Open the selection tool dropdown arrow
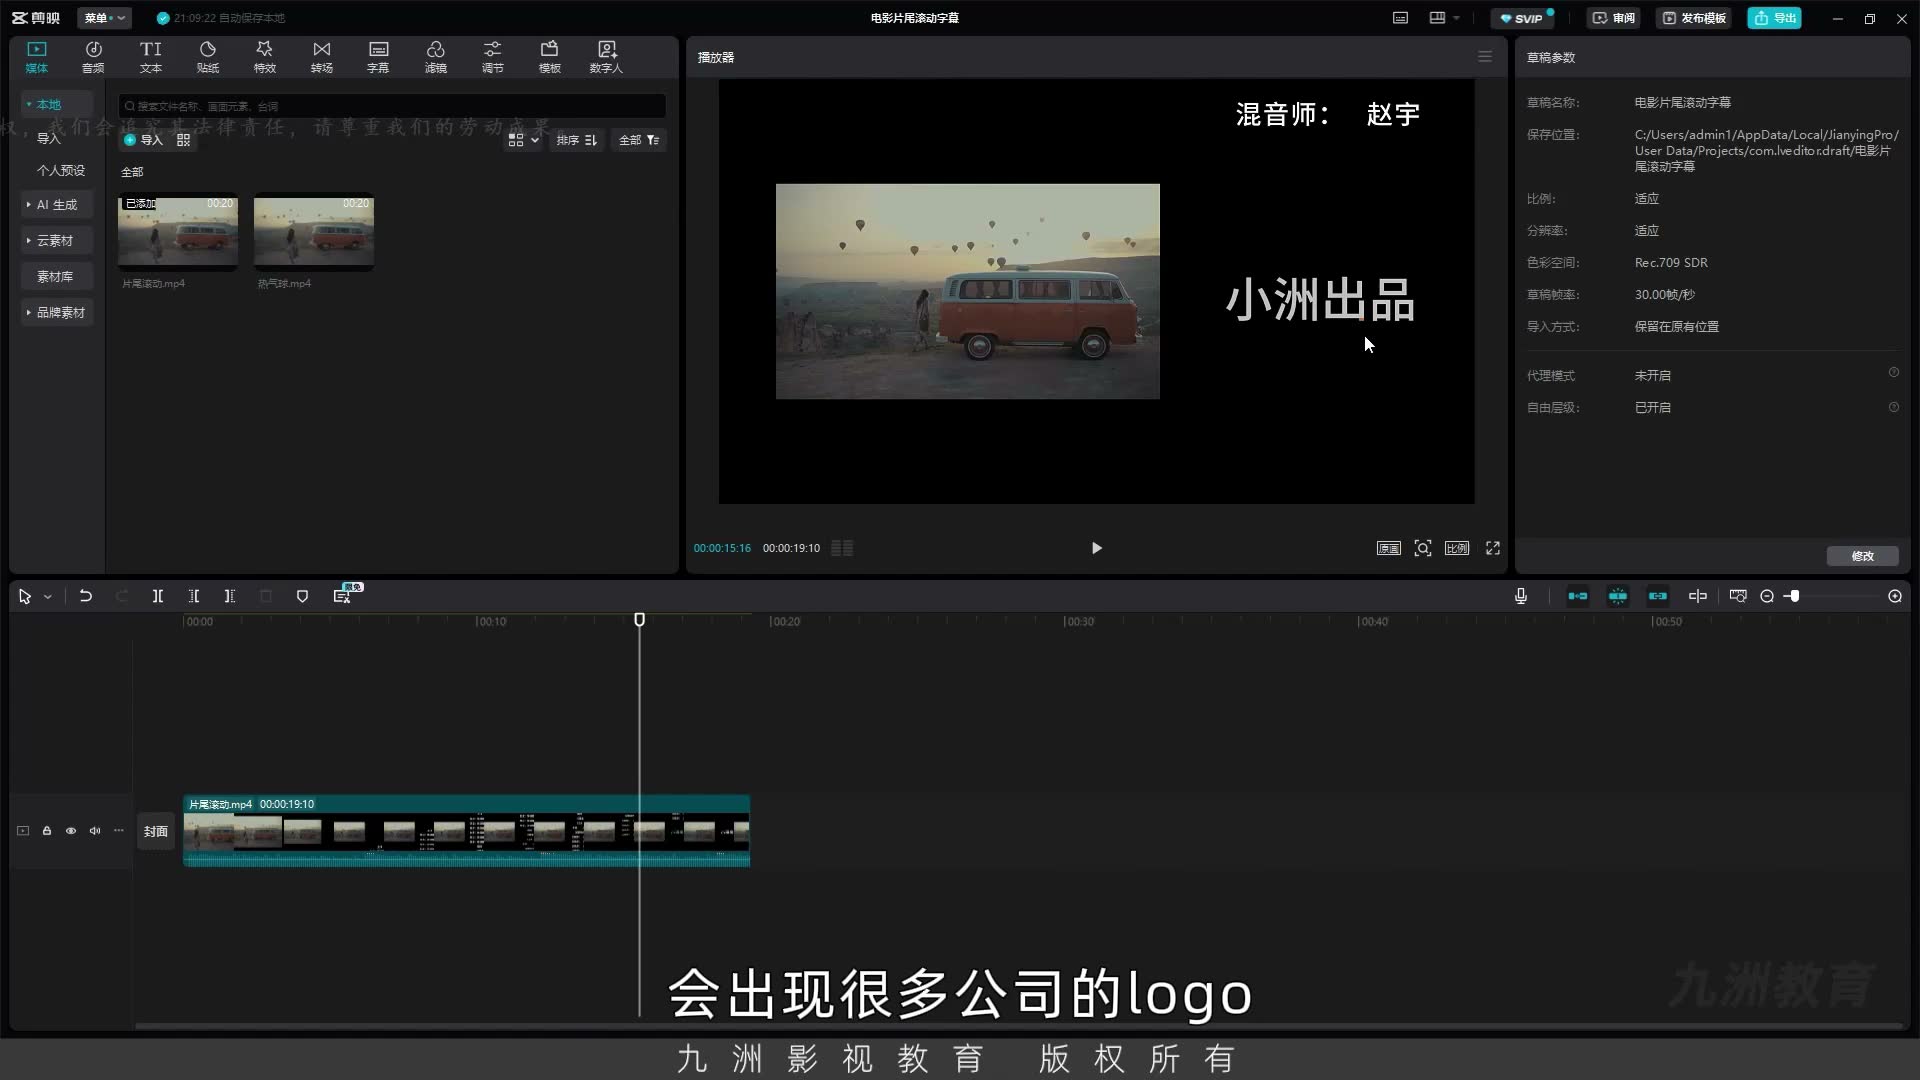Screen dimensions: 1920x1080 point(47,597)
